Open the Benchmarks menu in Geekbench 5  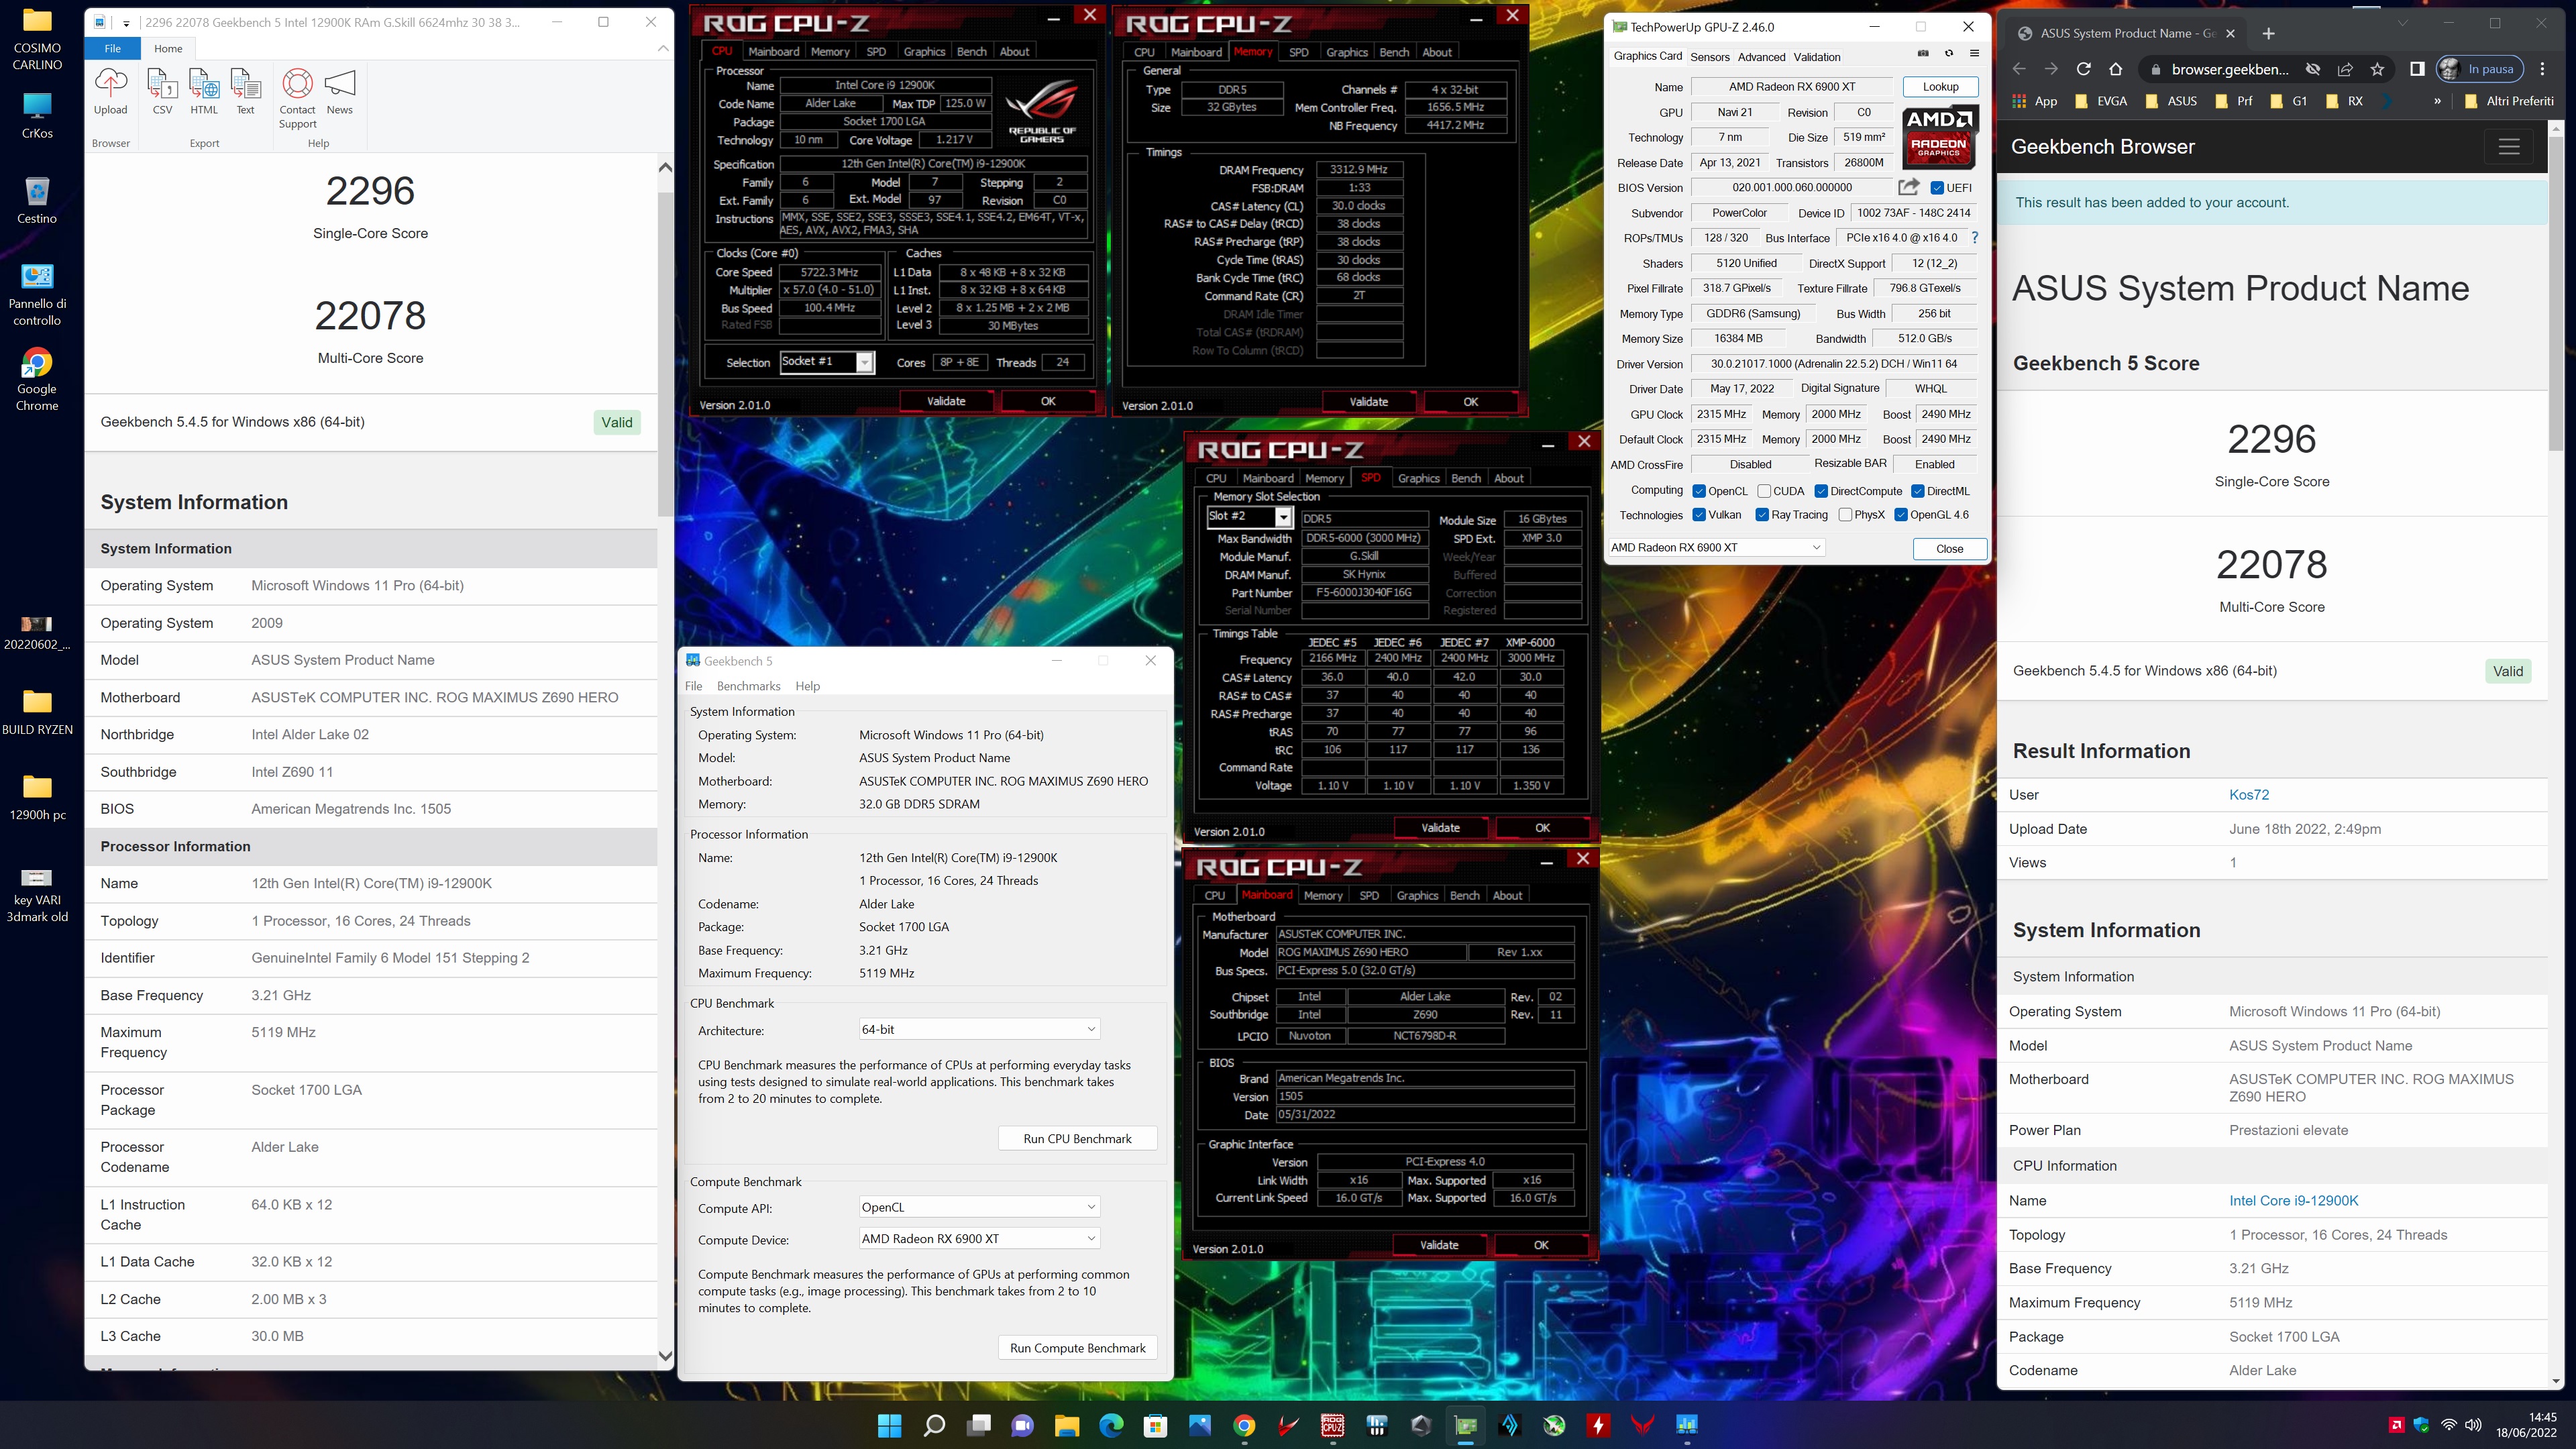click(x=748, y=686)
